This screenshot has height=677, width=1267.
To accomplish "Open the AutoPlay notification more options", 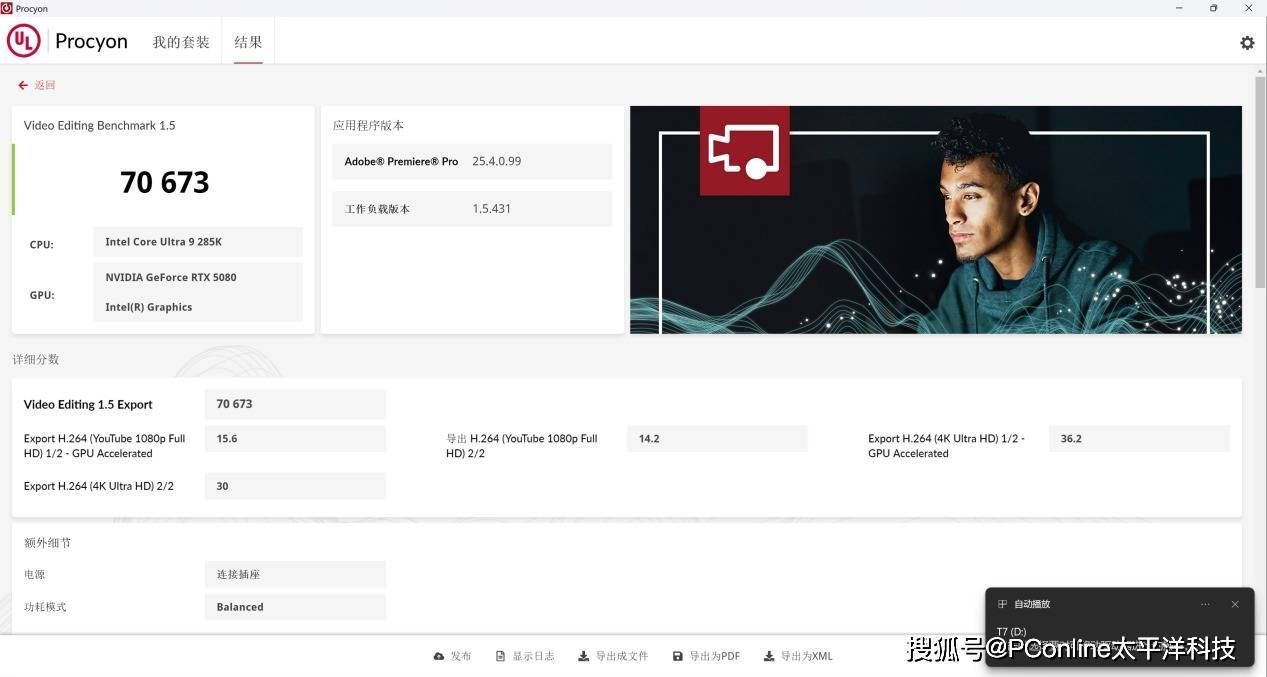I will click(1205, 604).
